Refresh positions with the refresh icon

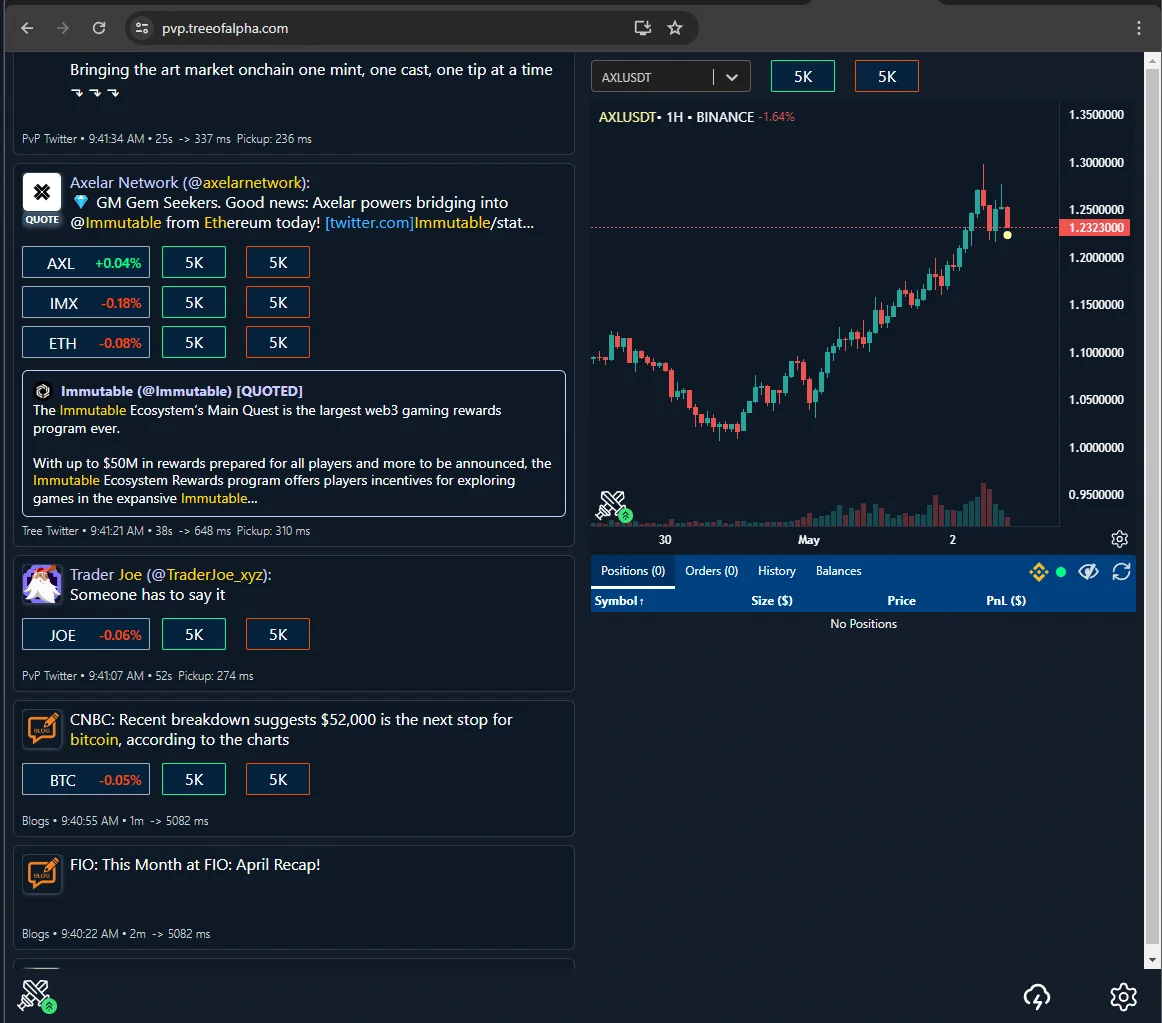1121,572
